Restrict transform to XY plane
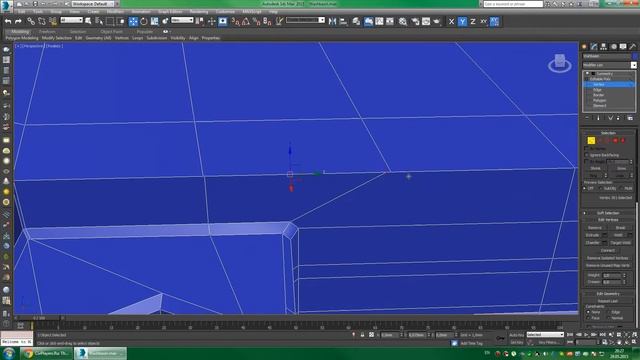Viewport: 640px width, 360px height. point(483,22)
